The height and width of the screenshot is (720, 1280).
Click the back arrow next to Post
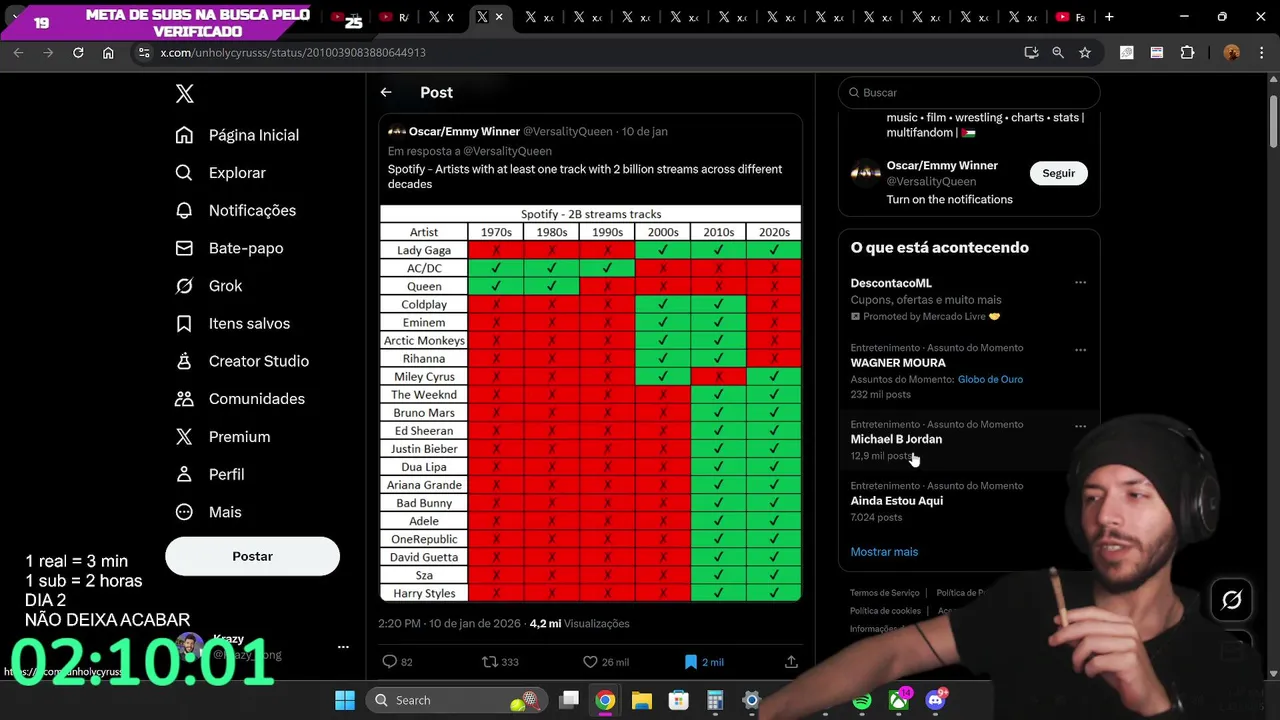coord(386,92)
